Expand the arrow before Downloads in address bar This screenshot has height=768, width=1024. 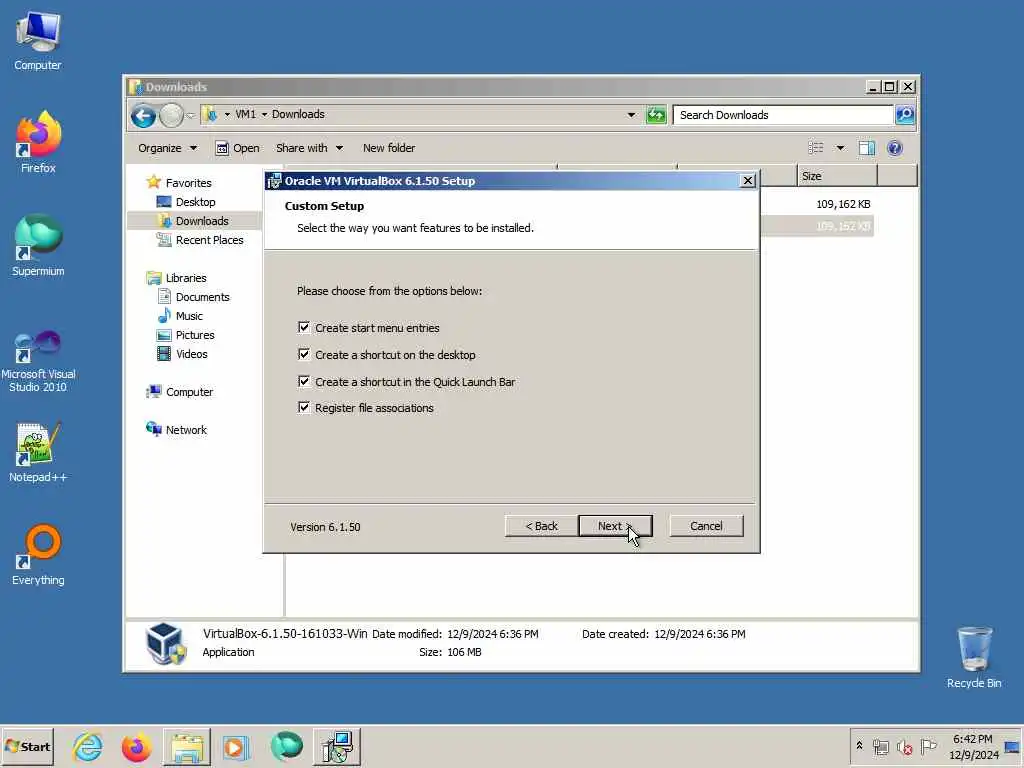coord(264,114)
